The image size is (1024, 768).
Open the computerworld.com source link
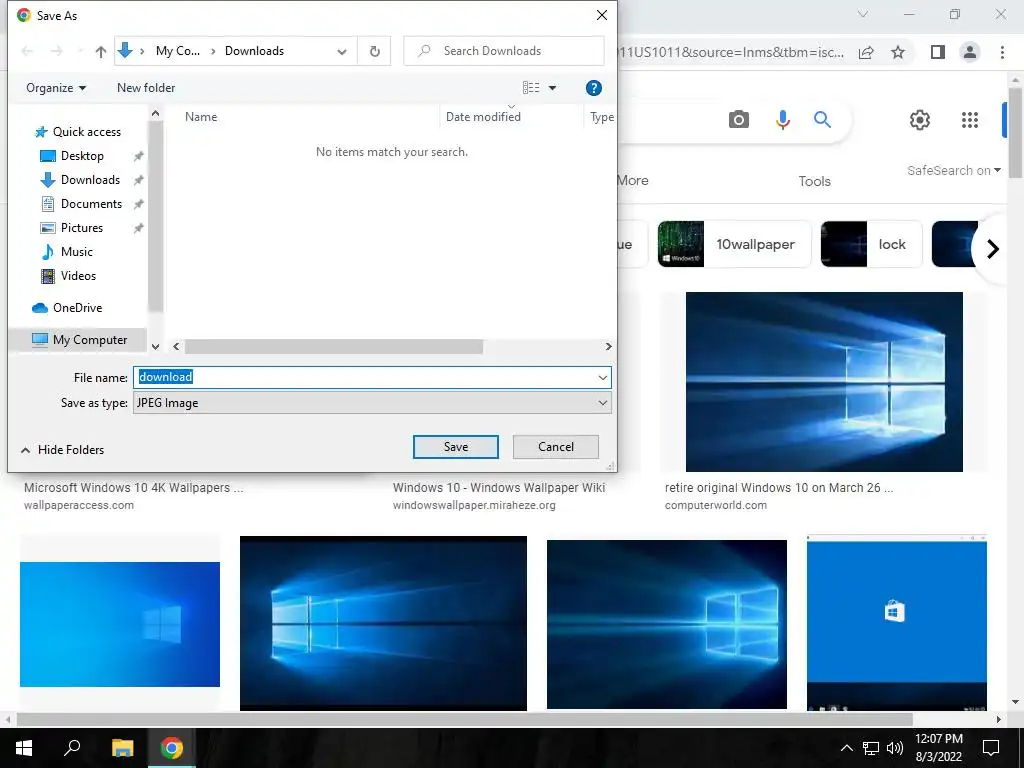tap(716, 505)
